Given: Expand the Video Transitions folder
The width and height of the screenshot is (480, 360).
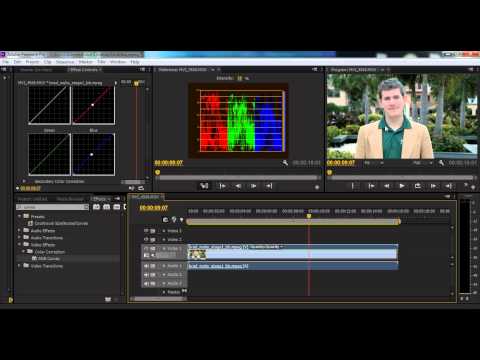Looking at the screenshot, I should coord(19,266).
